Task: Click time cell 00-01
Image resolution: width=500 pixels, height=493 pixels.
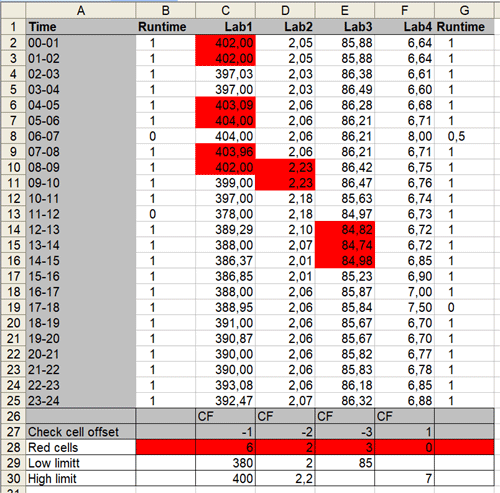Action: pos(81,43)
